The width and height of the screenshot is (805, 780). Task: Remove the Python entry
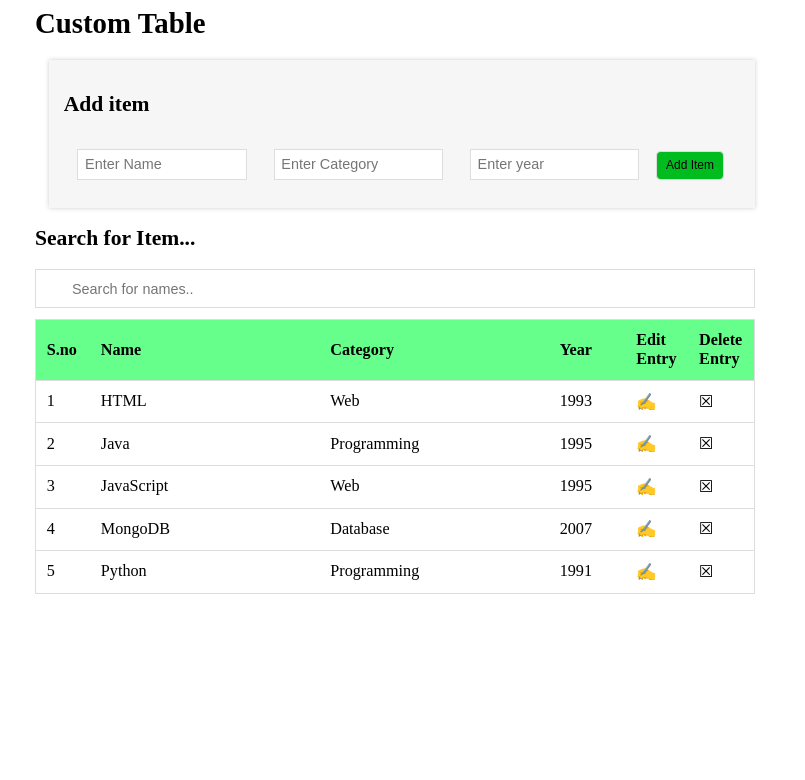point(706,572)
